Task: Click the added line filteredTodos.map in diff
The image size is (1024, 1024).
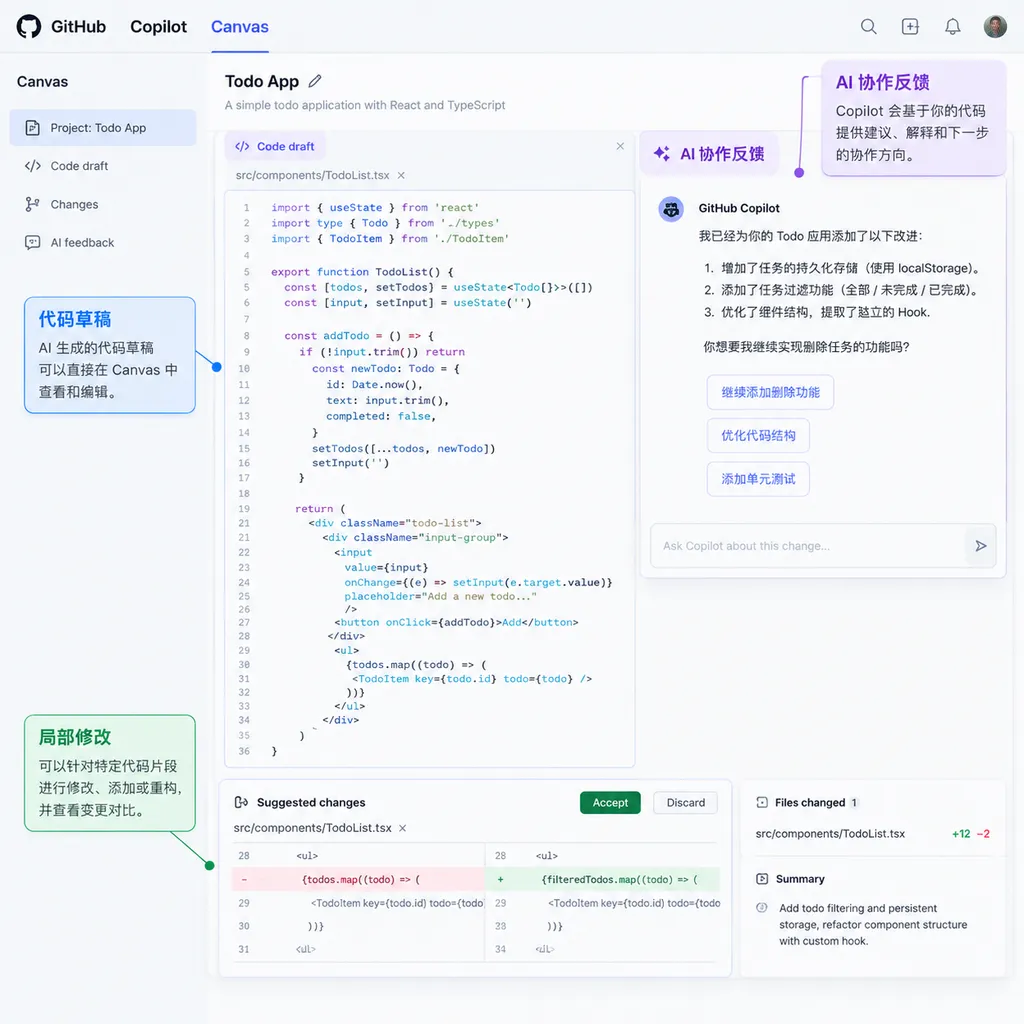Action: tap(603, 880)
